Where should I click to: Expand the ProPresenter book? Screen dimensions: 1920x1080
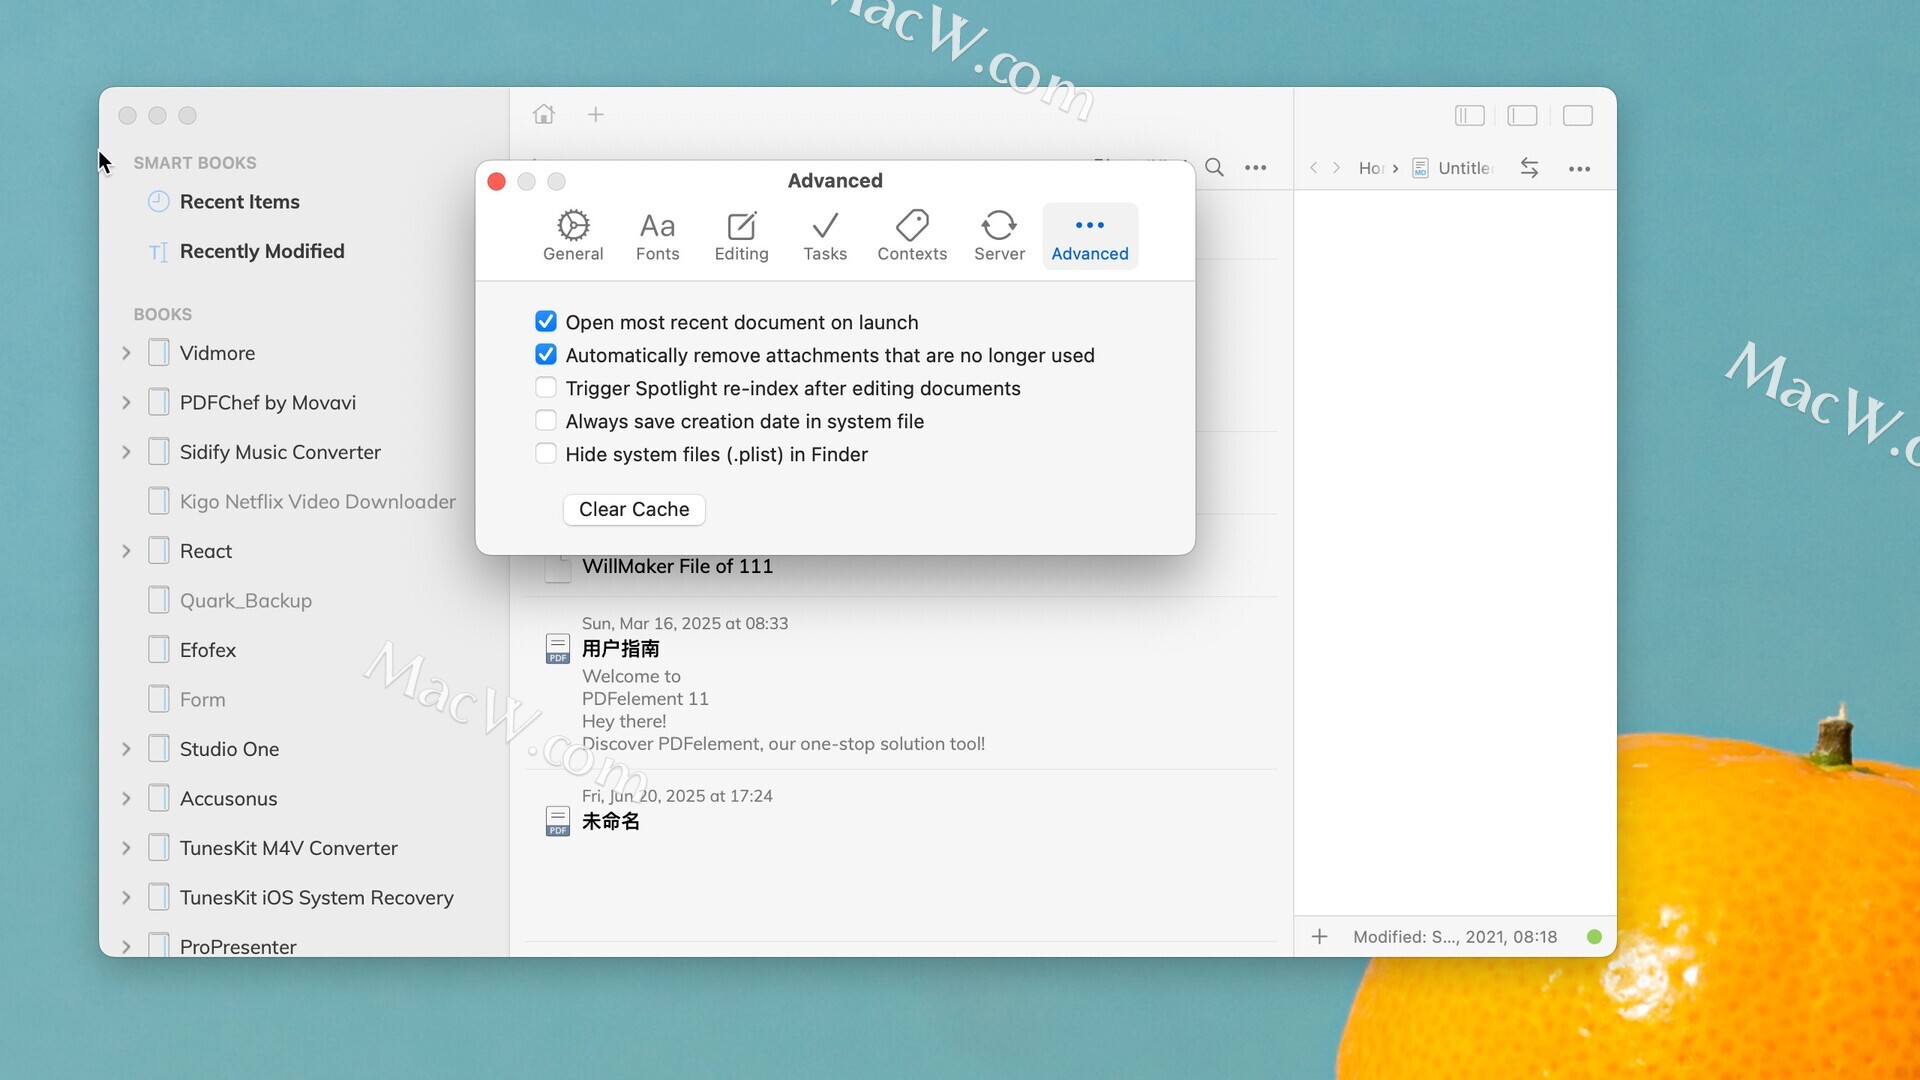[x=126, y=946]
